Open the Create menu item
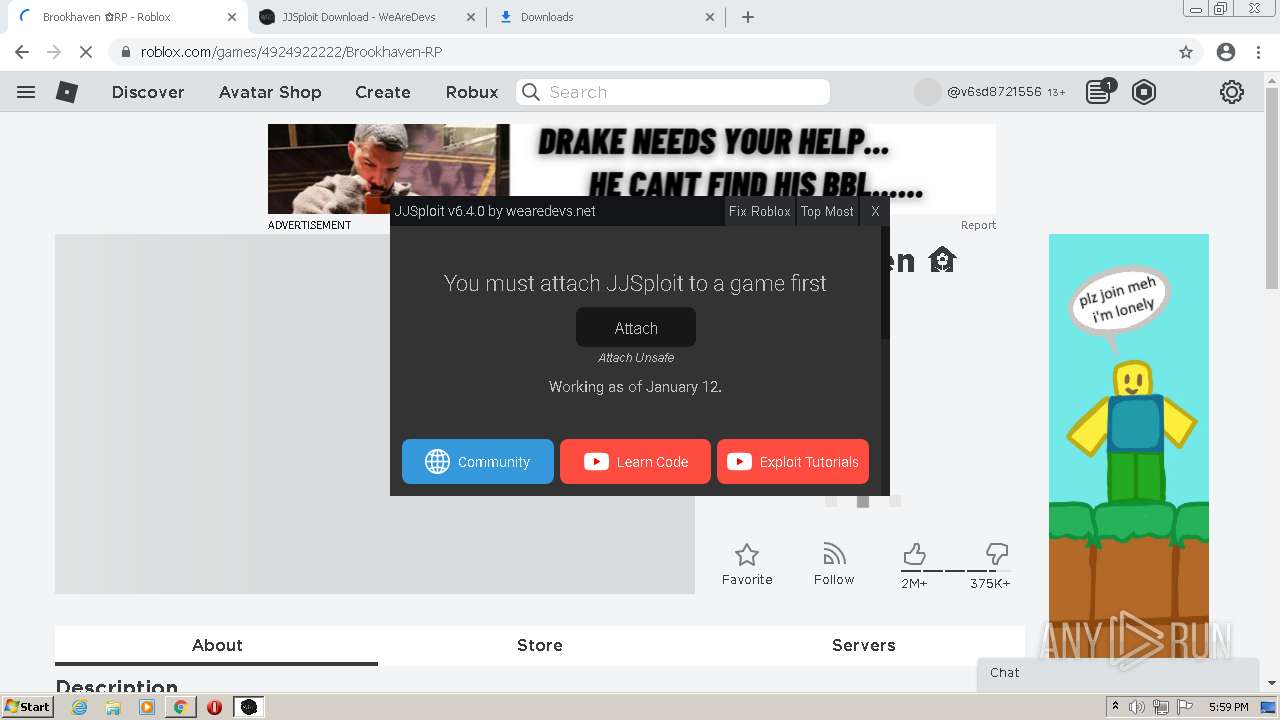1280x720 pixels. click(x=383, y=92)
